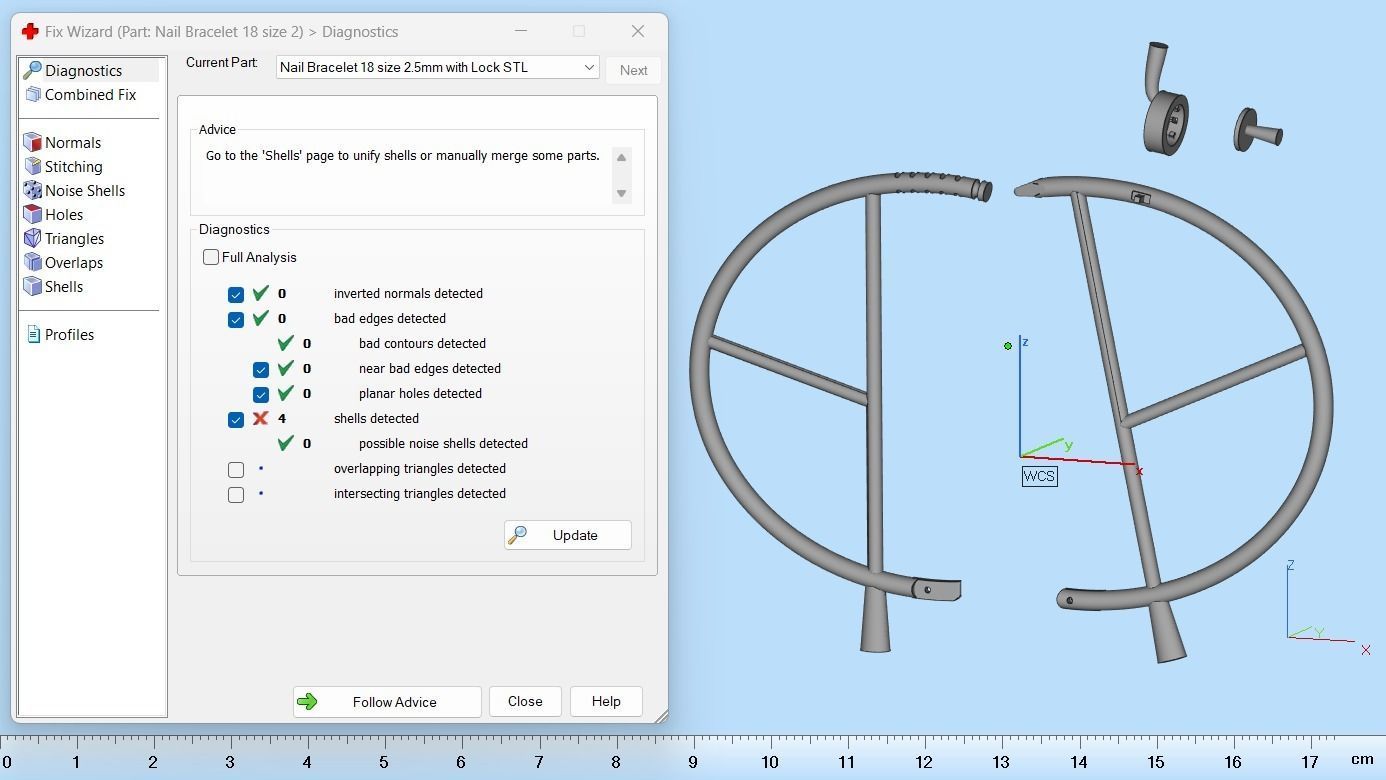Click the Advice box scroll up arrow
Viewport: 1386px width, 780px height.
click(621, 158)
